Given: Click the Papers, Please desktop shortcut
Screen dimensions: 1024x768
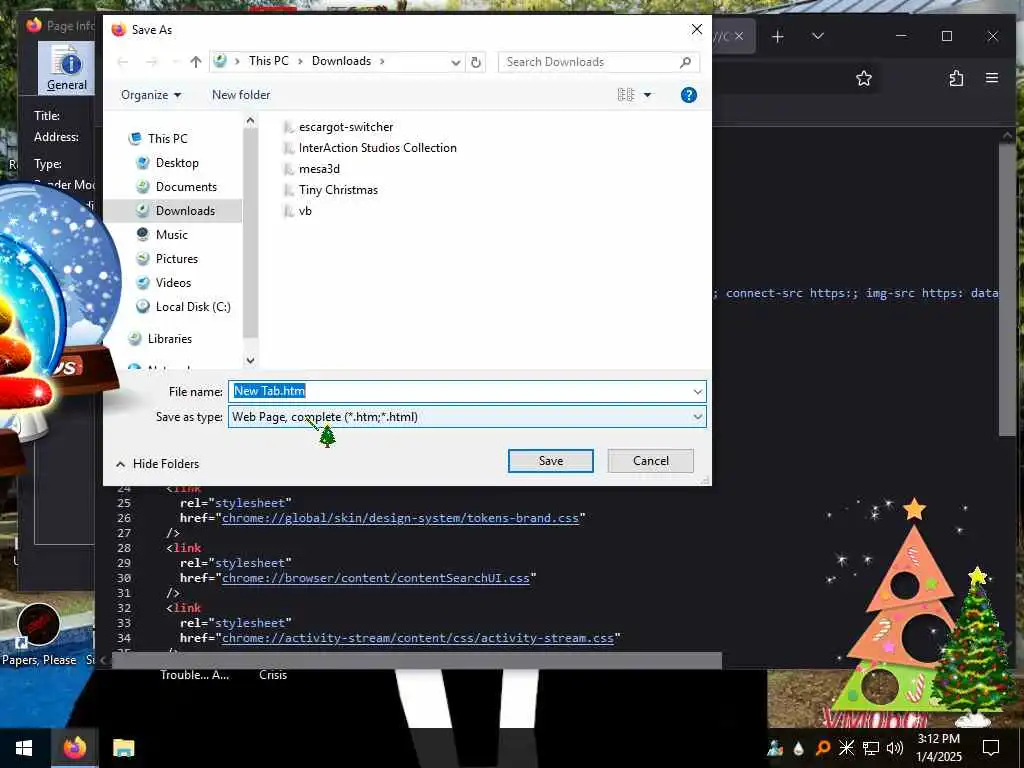Looking at the screenshot, I should pyautogui.click(x=39, y=634).
